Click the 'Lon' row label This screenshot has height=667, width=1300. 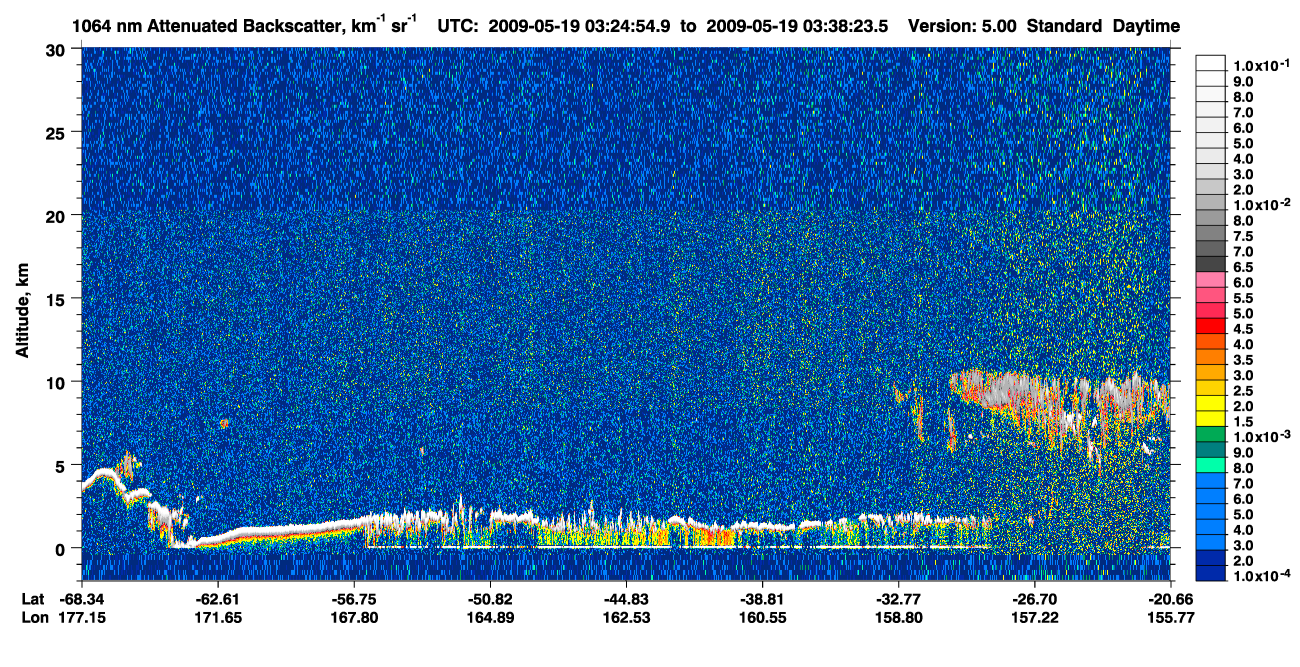(34, 617)
